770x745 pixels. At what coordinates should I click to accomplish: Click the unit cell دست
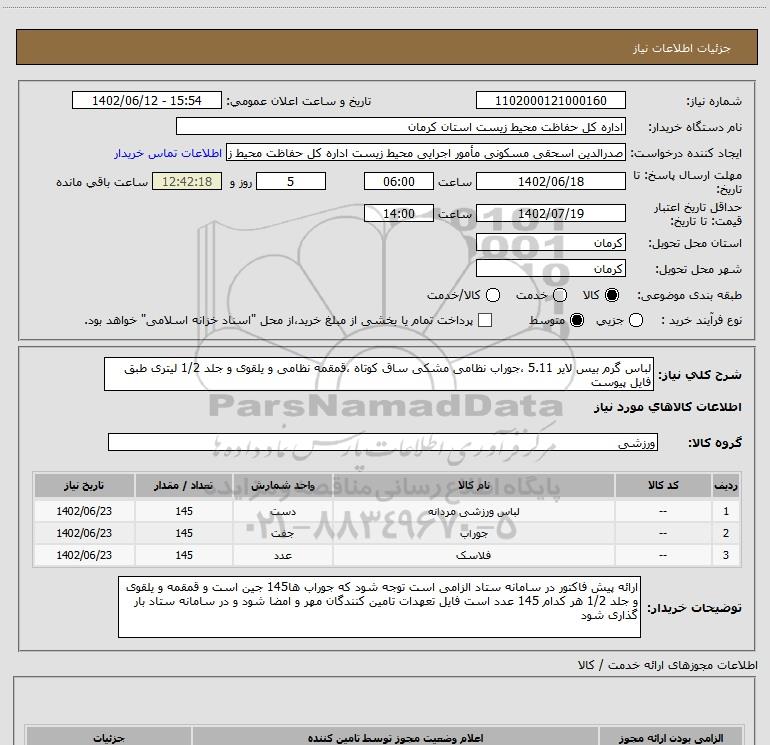(x=283, y=511)
